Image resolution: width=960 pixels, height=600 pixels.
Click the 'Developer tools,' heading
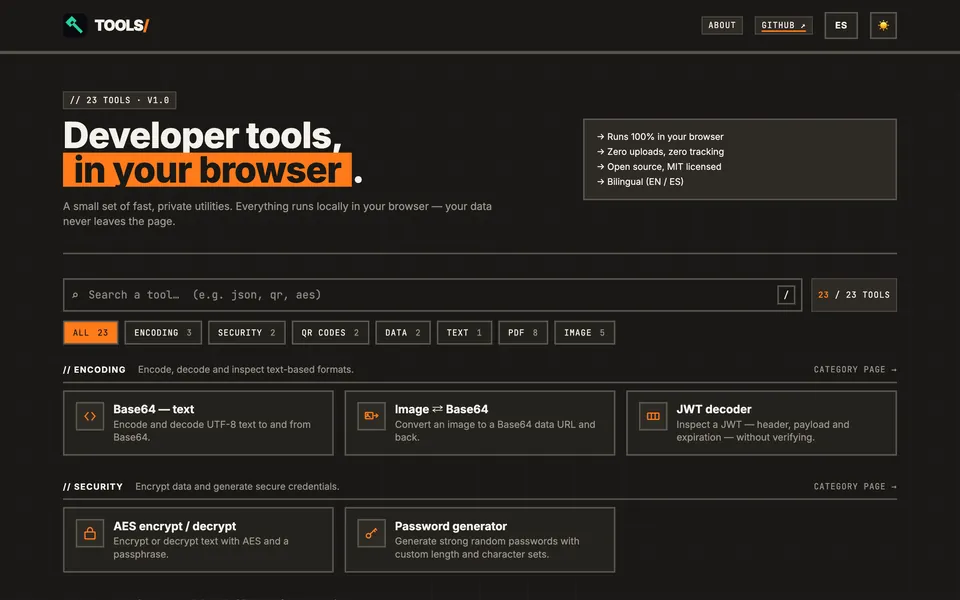[x=202, y=135]
